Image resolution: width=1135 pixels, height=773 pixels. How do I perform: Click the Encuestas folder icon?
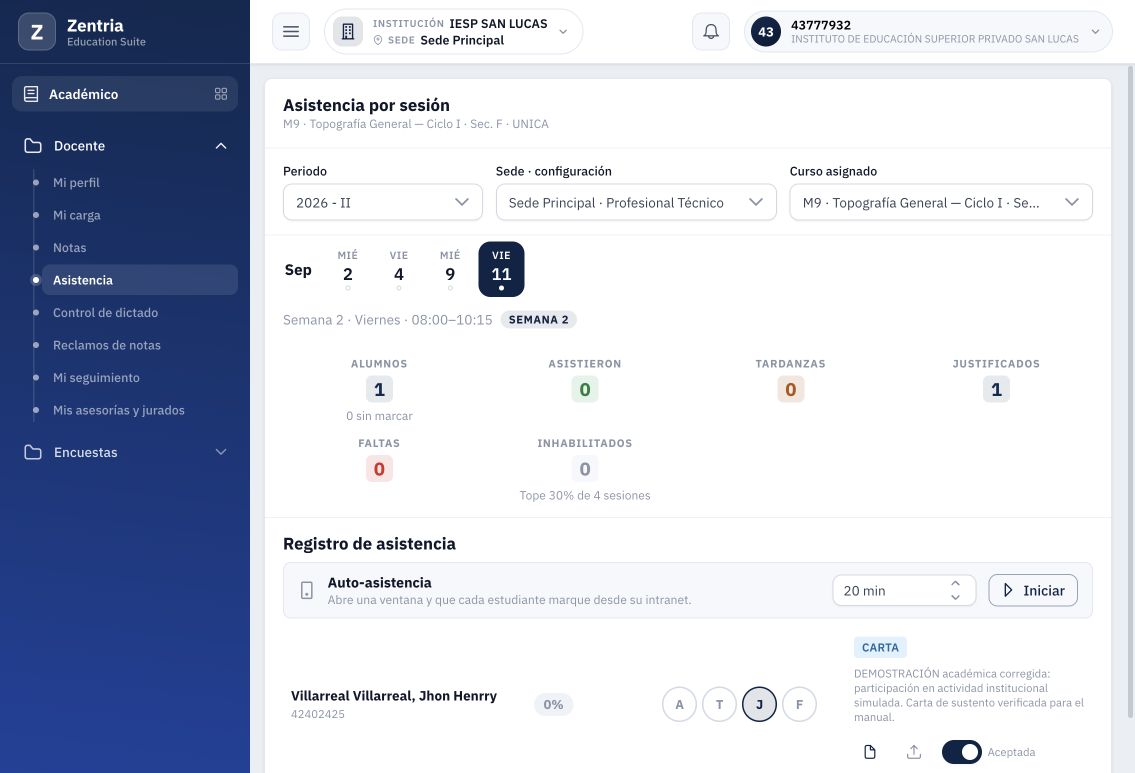[x=33, y=452]
